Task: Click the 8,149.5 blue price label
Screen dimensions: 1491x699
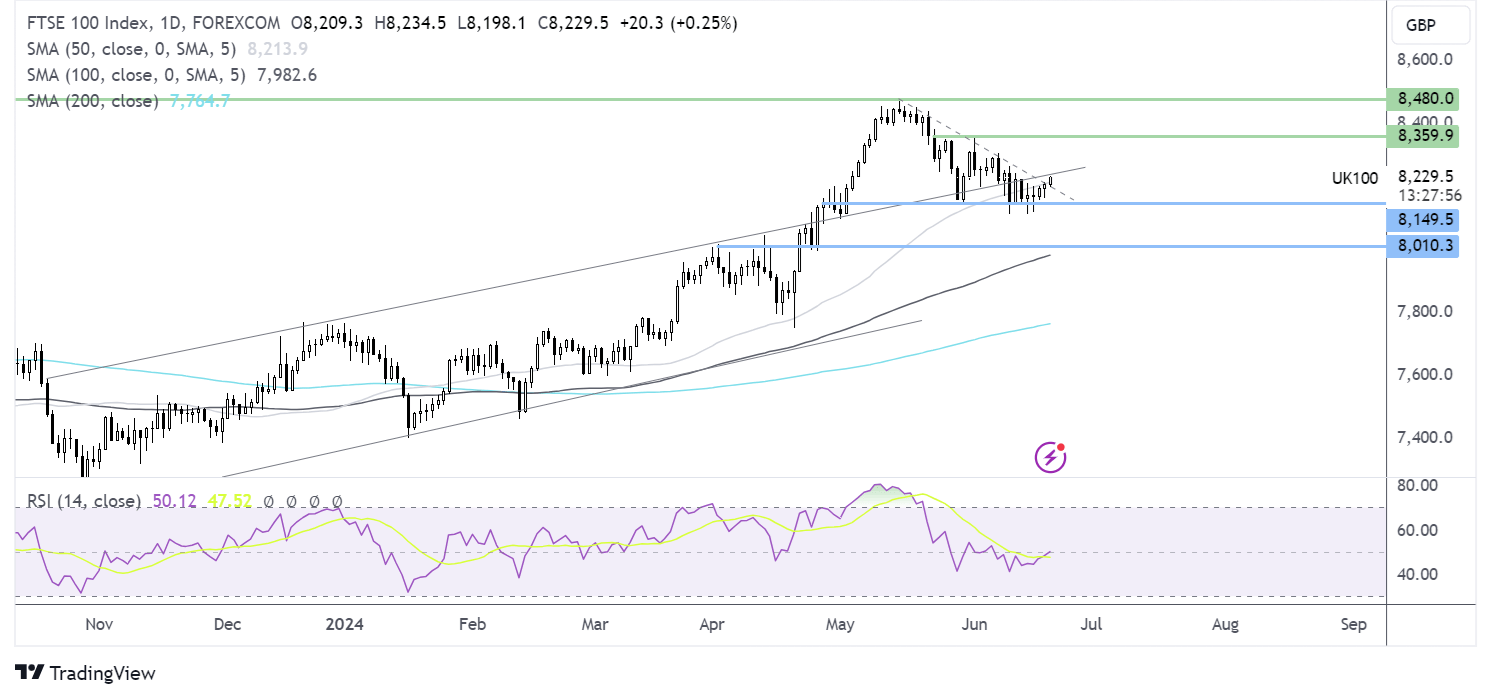Action: 1423,220
